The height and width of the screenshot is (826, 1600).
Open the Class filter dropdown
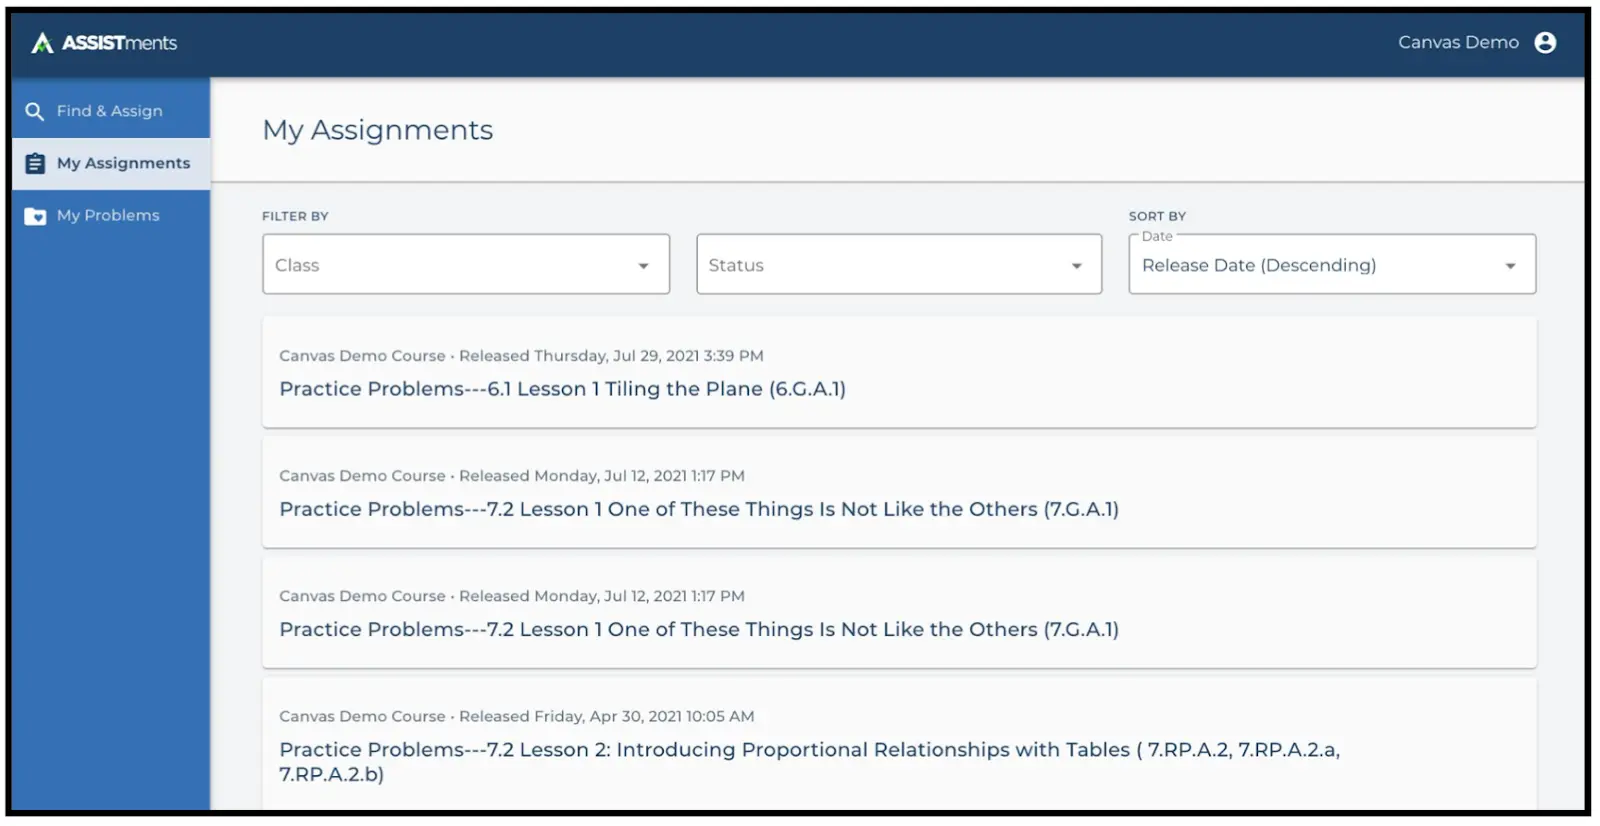tap(465, 264)
